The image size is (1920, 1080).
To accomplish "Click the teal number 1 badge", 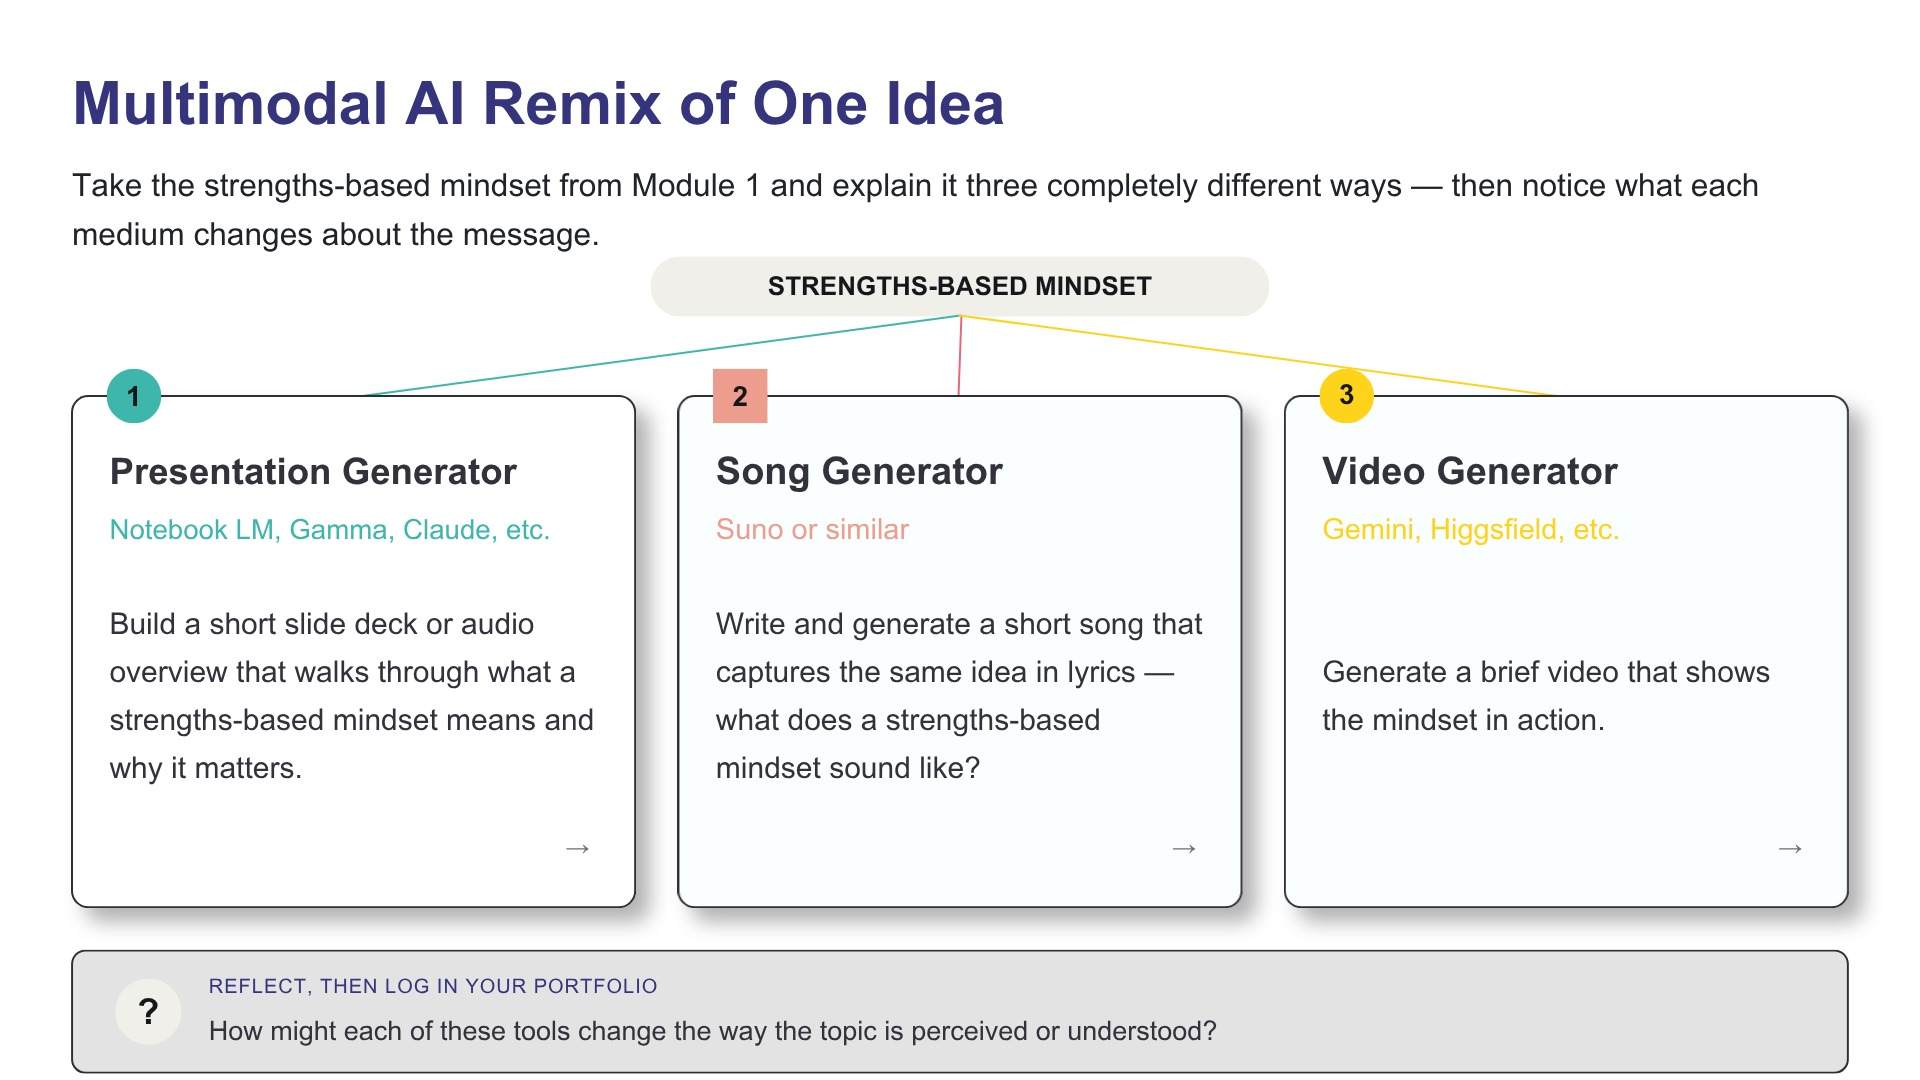I will click(134, 396).
